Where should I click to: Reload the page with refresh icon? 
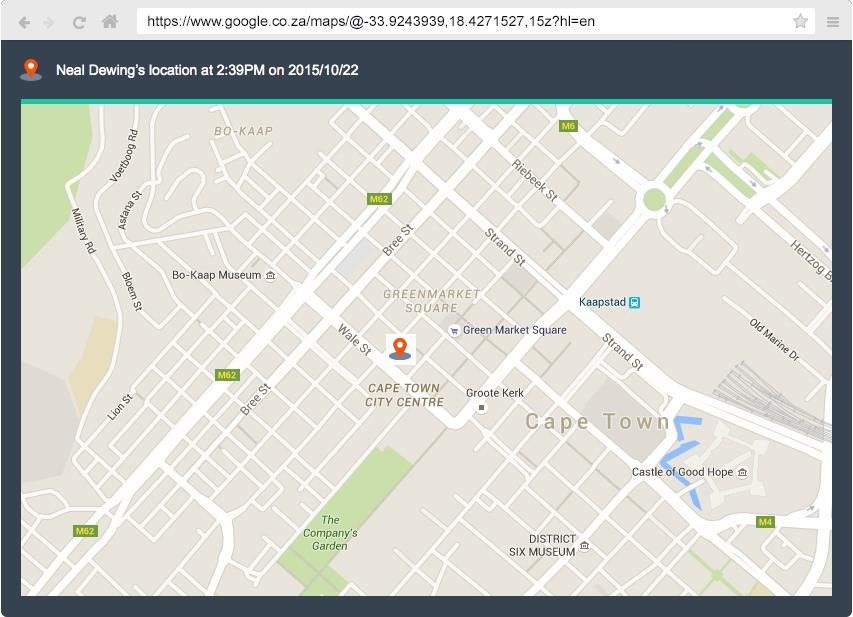79,22
